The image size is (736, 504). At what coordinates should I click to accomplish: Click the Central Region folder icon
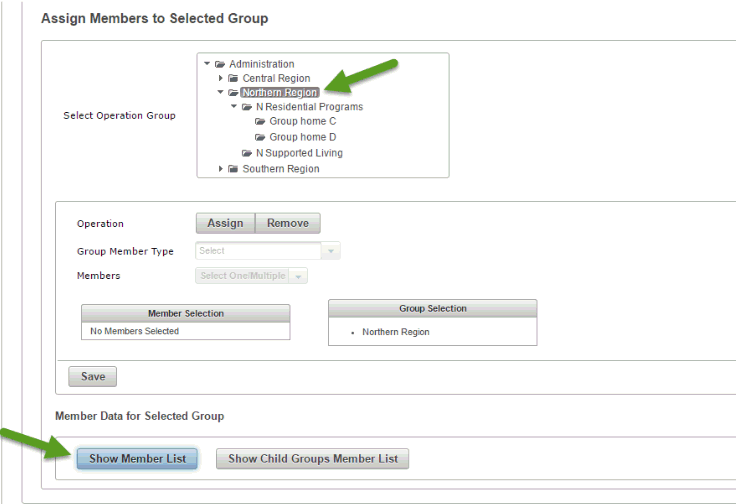pos(233,78)
